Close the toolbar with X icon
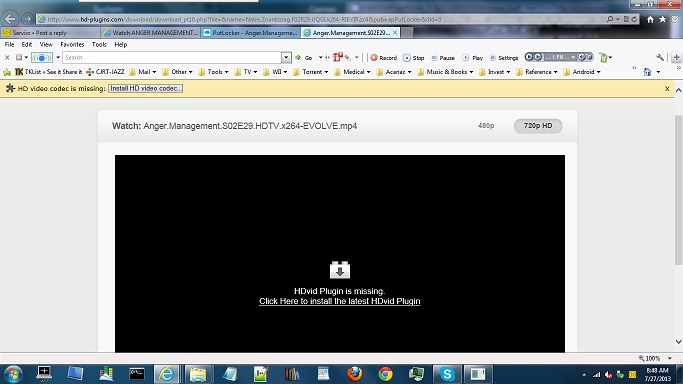 [7, 57]
